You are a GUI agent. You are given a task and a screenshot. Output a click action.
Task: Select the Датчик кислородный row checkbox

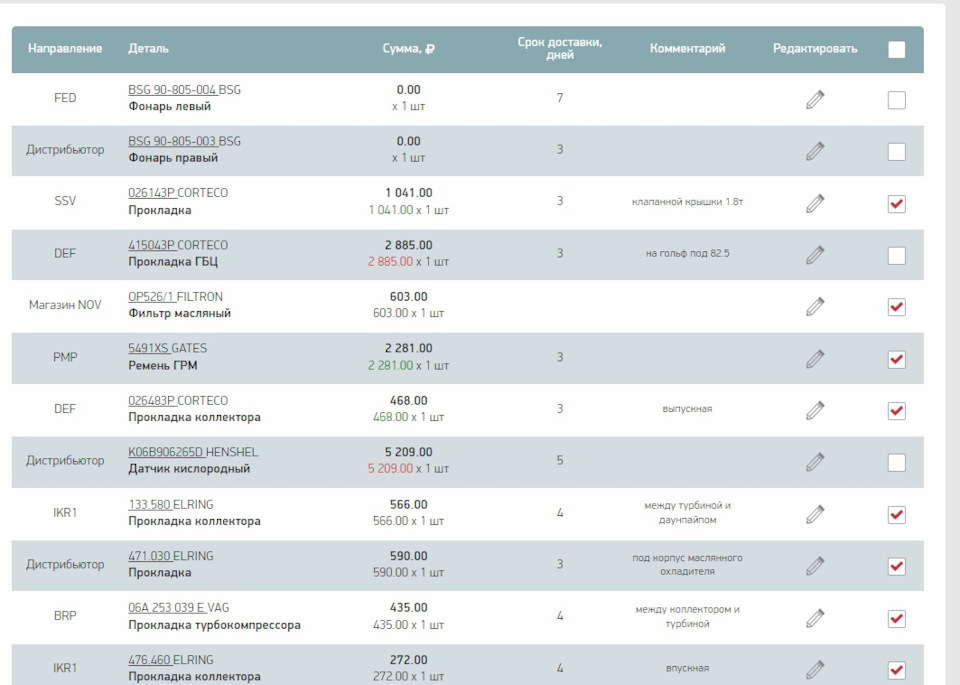(x=896, y=462)
